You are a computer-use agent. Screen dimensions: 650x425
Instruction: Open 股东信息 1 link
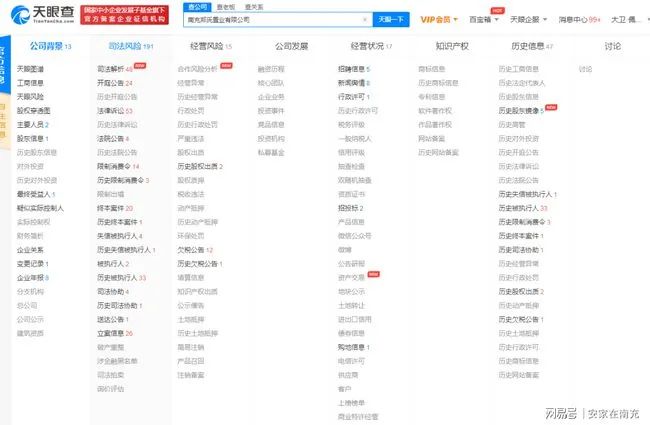[x=33, y=138]
